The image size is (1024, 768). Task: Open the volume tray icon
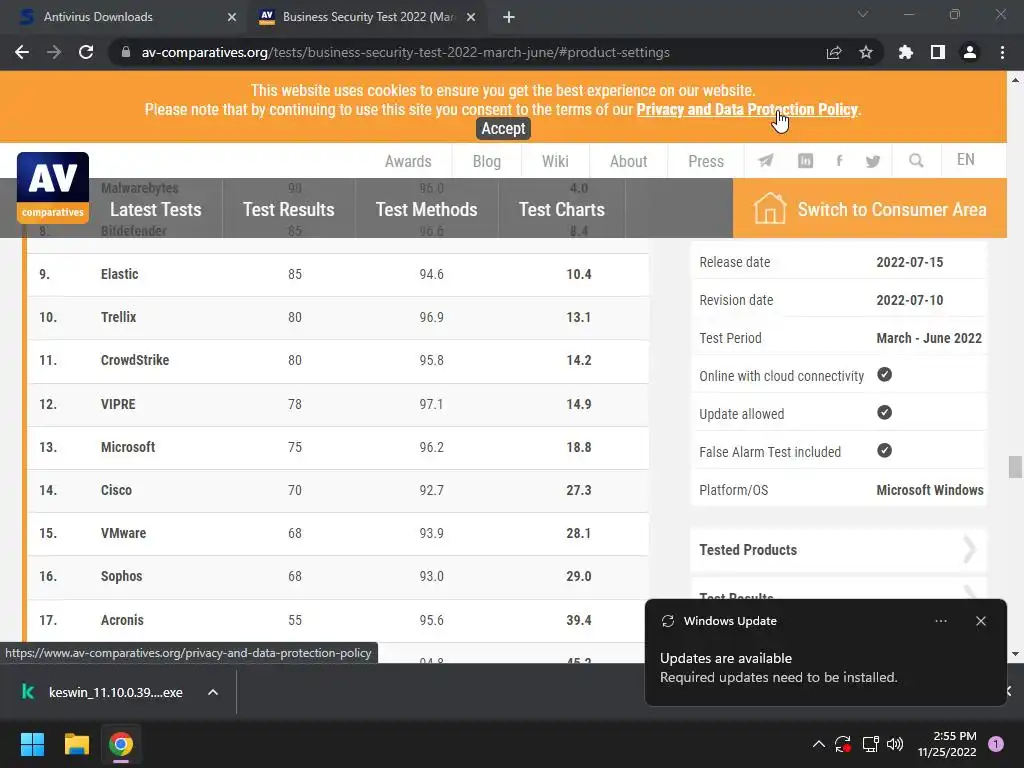click(x=895, y=744)
